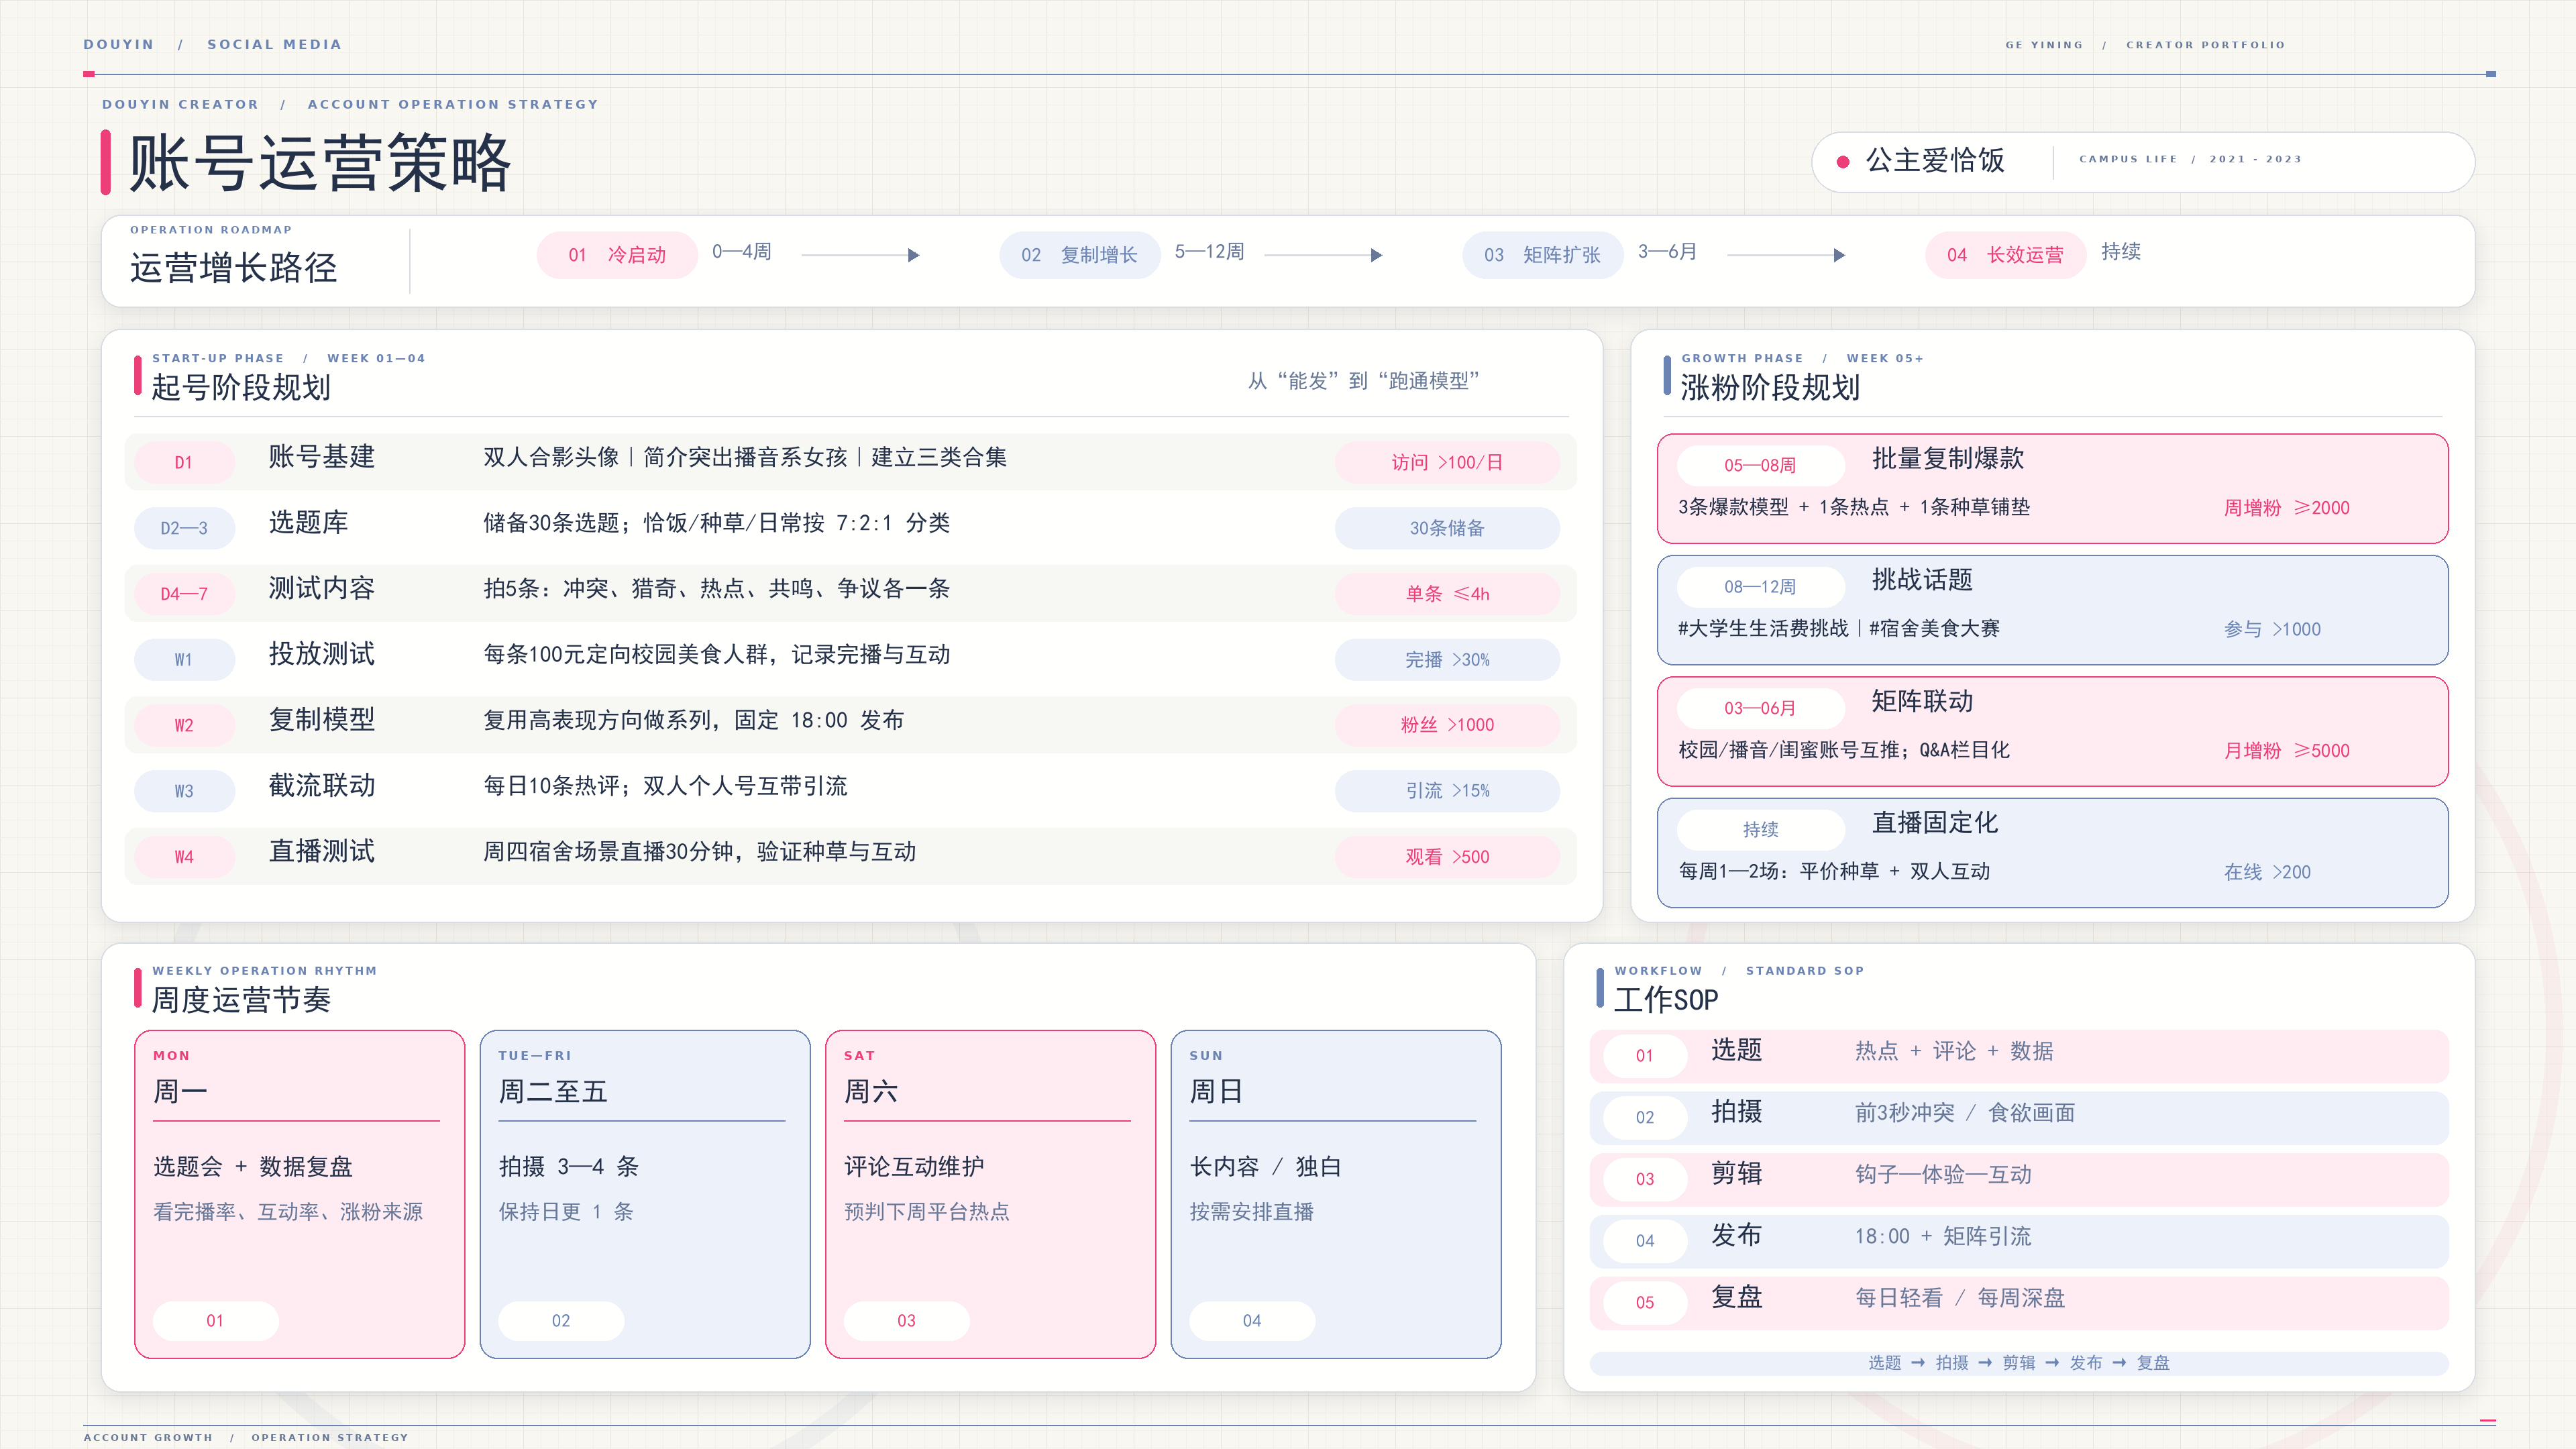Click the 完播 >30% metric badge
The image size is (2576, 1449).
1447,660
